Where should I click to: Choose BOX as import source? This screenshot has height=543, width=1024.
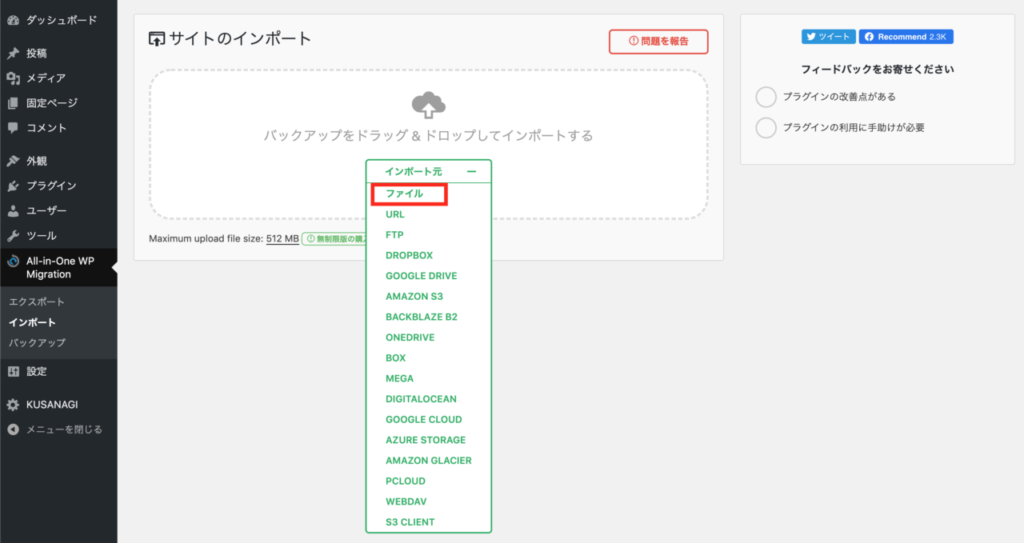tap(395, 358)
